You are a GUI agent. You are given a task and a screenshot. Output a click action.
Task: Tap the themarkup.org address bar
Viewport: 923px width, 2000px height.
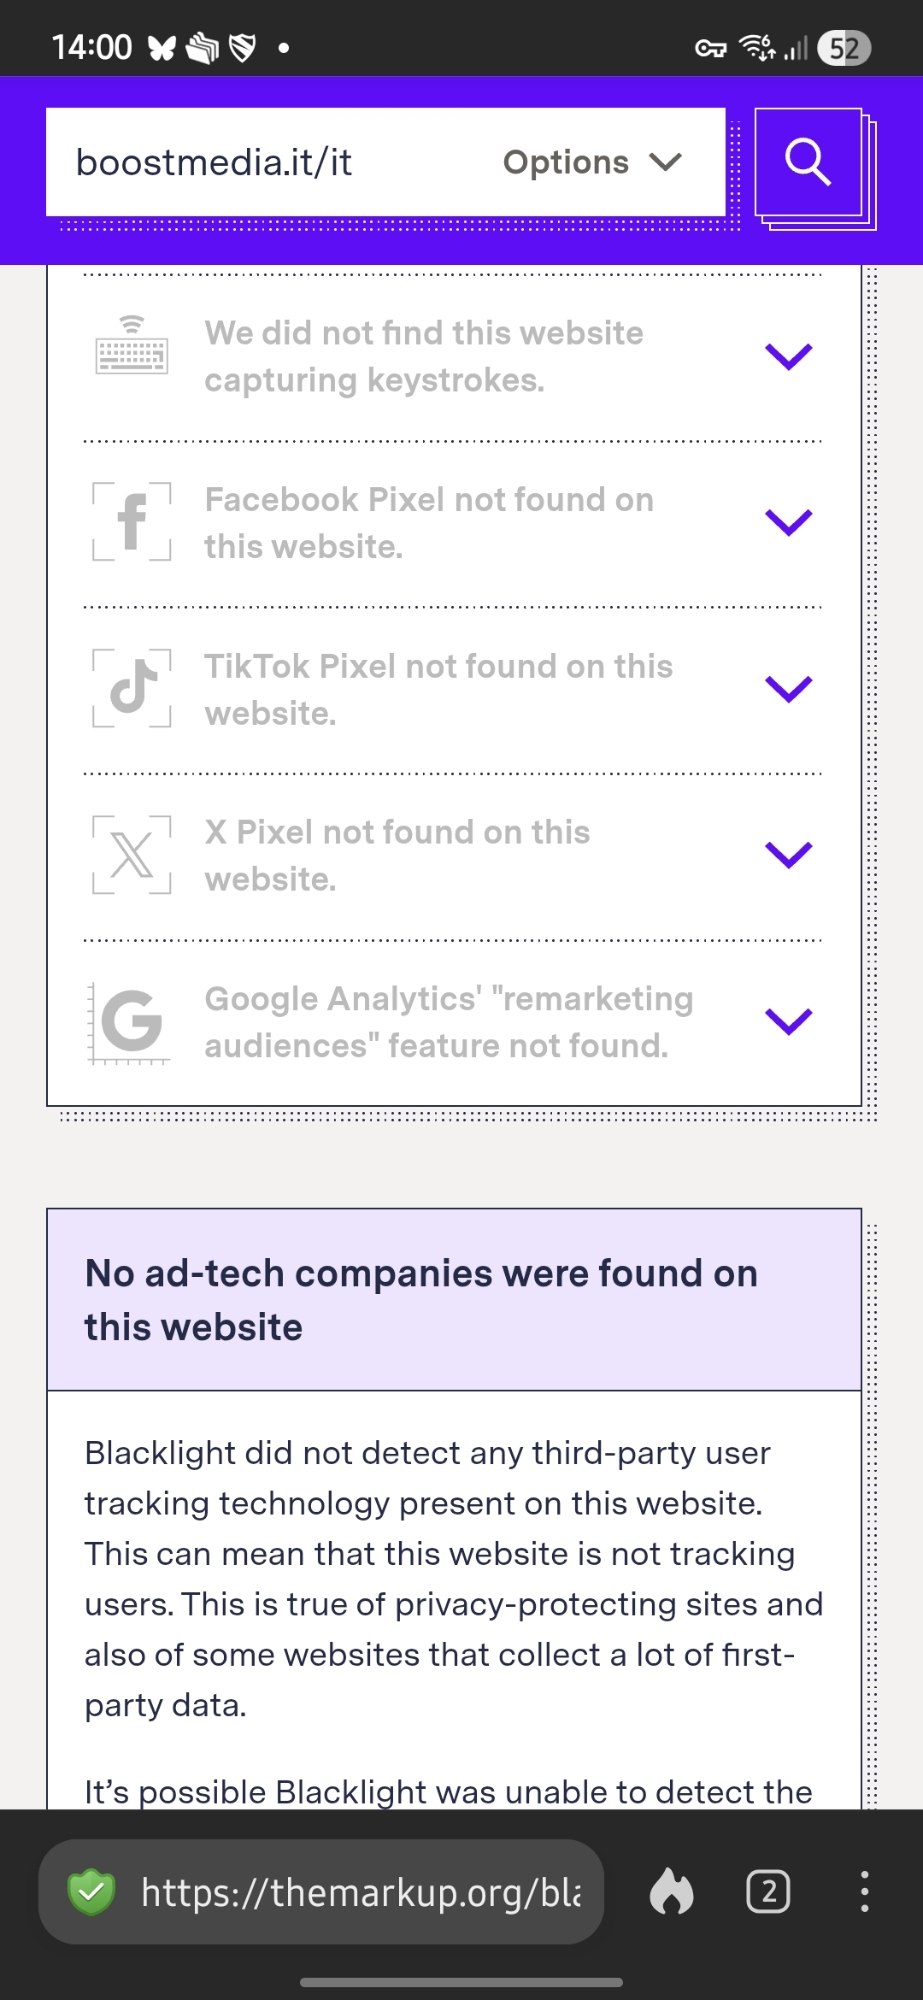coord(360,1892)
